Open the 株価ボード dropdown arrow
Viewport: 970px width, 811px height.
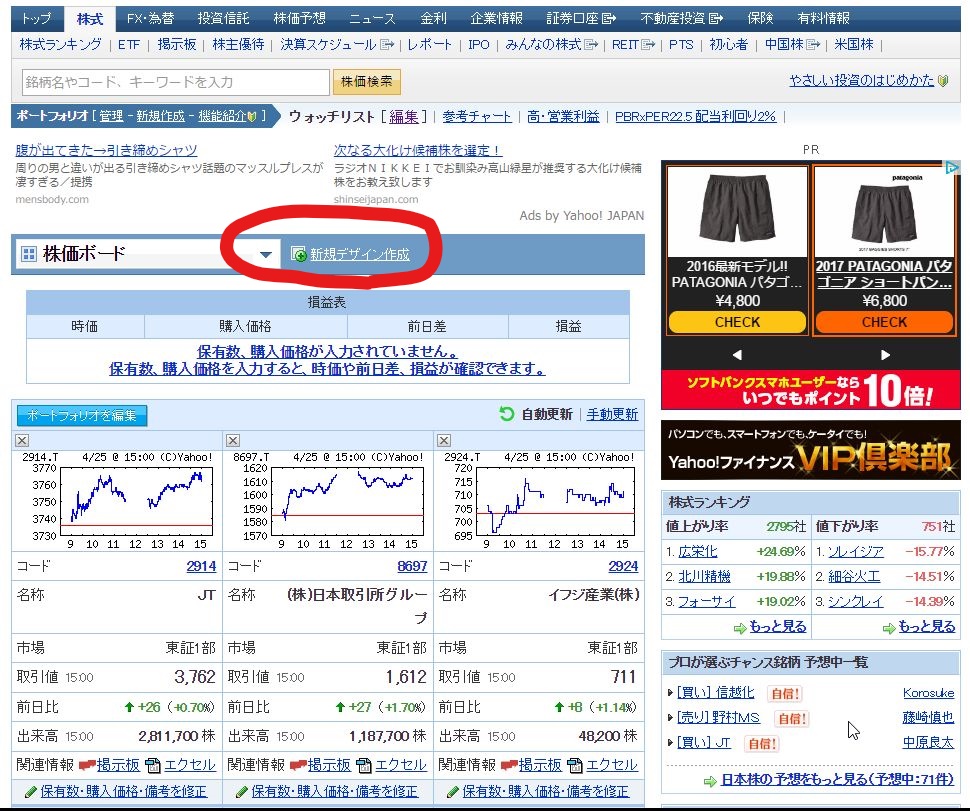pos(266,254)
